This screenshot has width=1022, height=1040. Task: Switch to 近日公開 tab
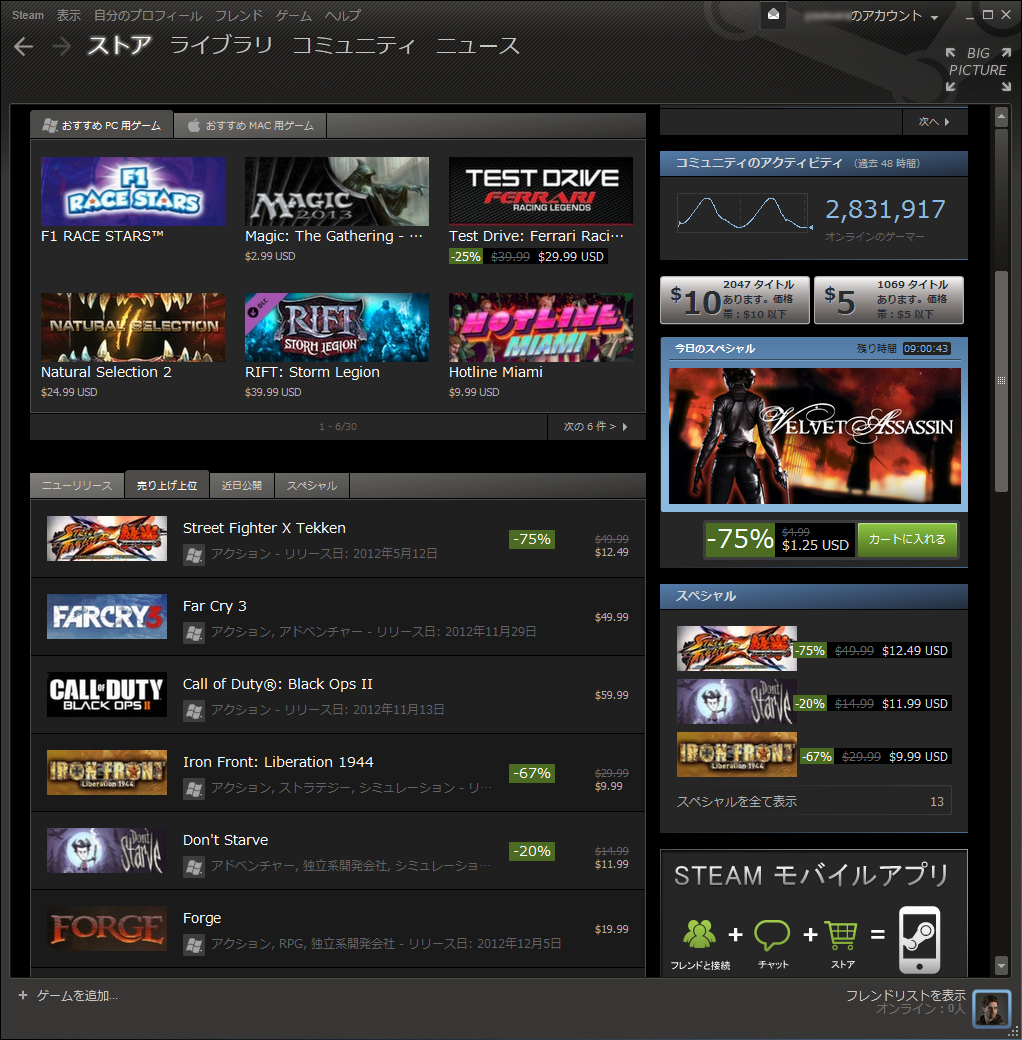(241, 486)
